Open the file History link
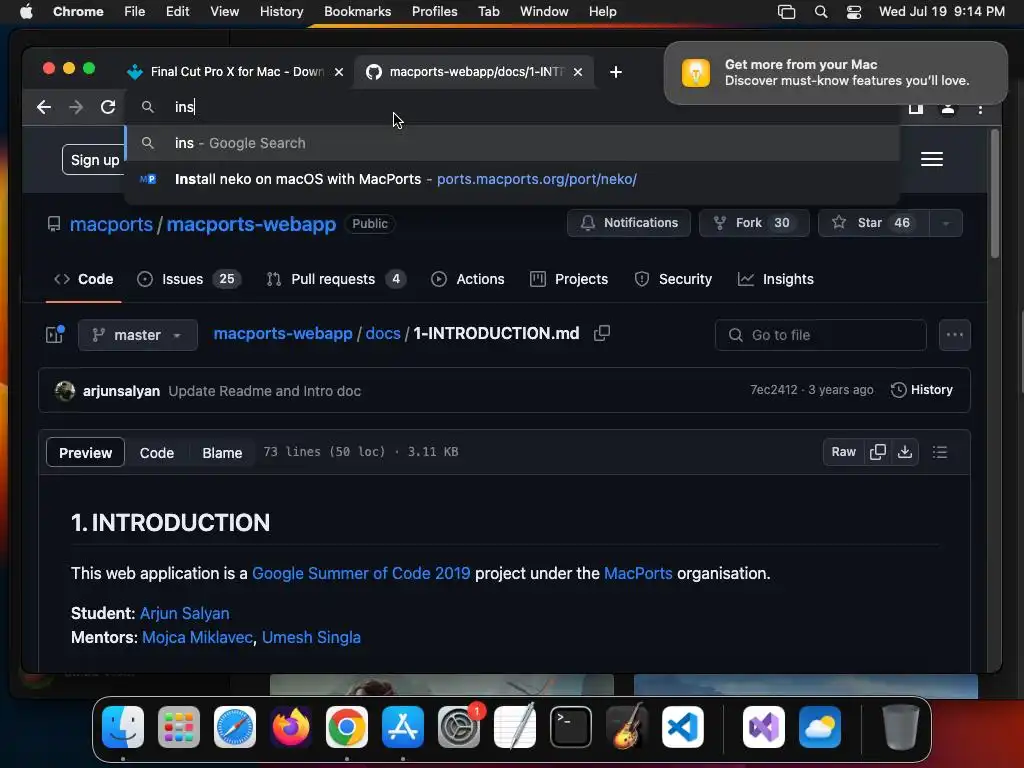This screenshot has height=768, width=1024. 921,390
